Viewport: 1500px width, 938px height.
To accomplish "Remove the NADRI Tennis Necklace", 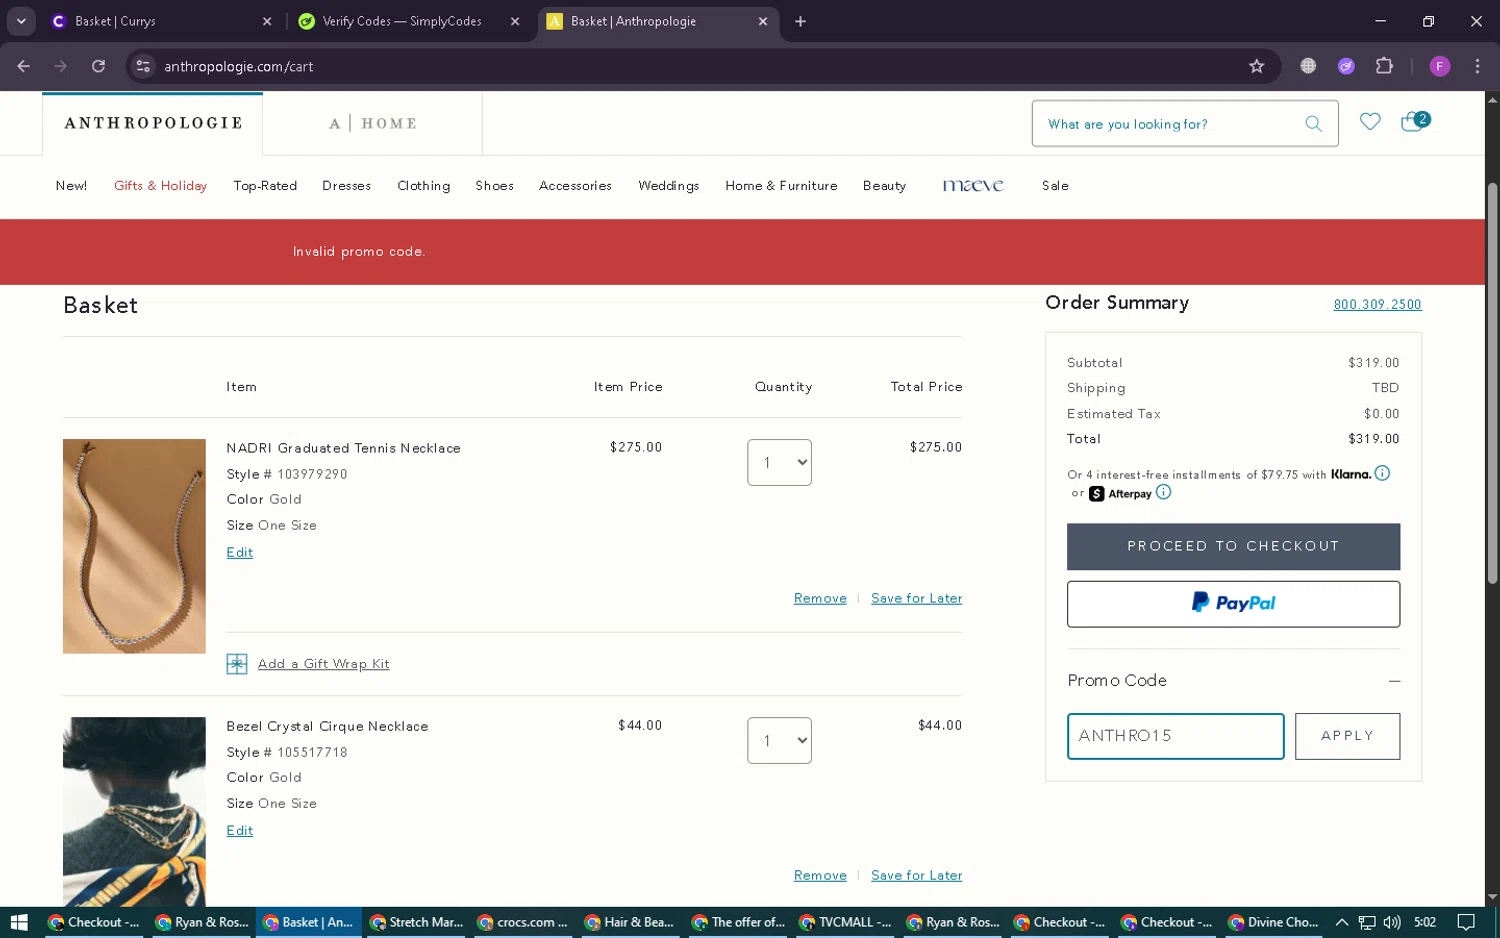I will pyautogui.click(x=820, y=598).
